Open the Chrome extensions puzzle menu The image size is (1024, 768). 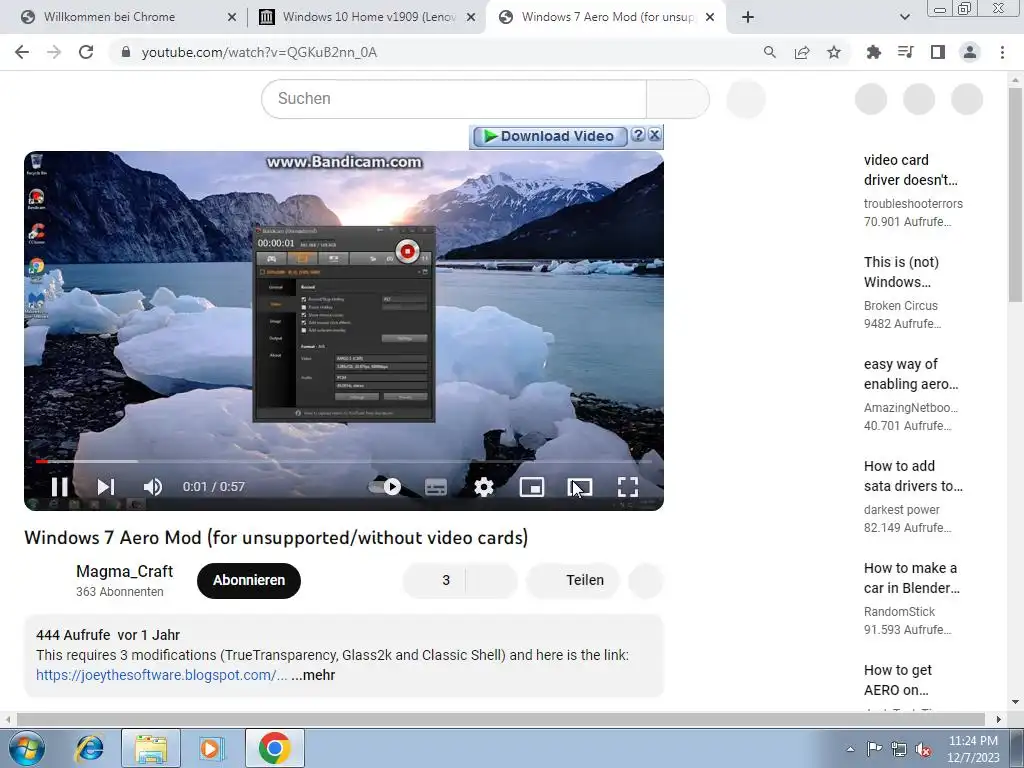pos(873,52)
